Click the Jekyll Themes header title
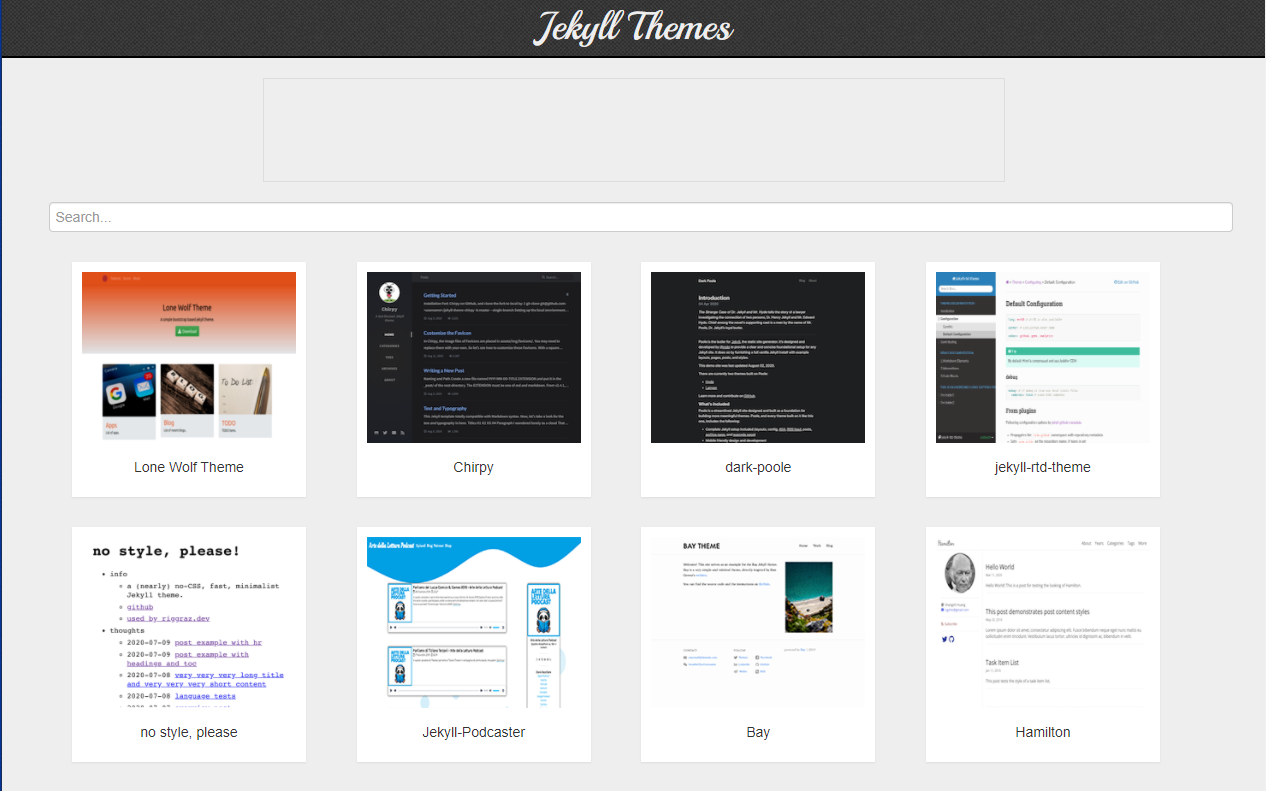Viewport: 1266px width, 791px height. [633, 28]
